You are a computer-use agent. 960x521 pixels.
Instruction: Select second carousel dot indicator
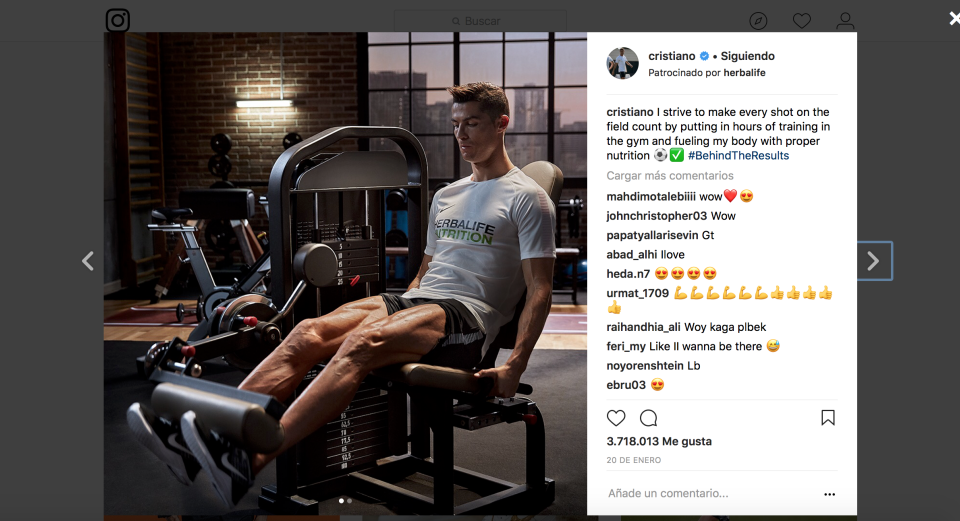pyautogui.click(x=350, y=501)
